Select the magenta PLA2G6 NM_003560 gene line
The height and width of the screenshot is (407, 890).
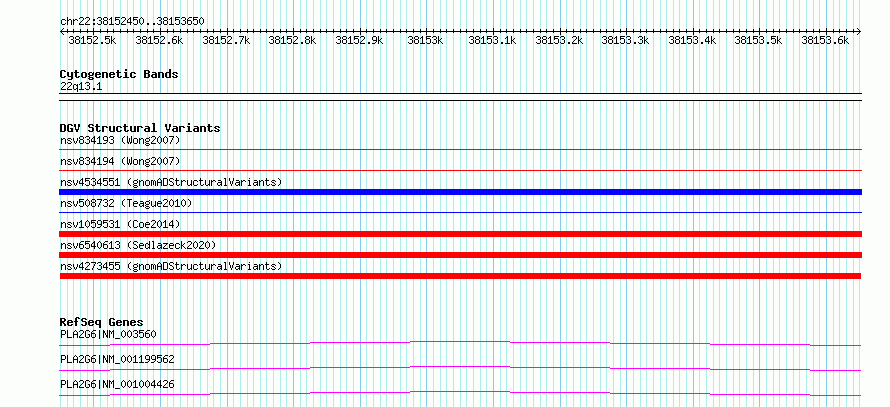[460, 343]
